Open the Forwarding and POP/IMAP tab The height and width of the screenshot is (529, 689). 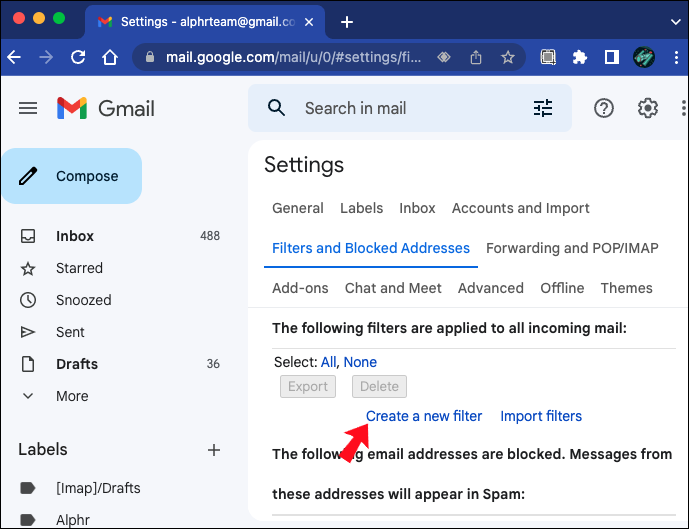[x=572, y=248]
